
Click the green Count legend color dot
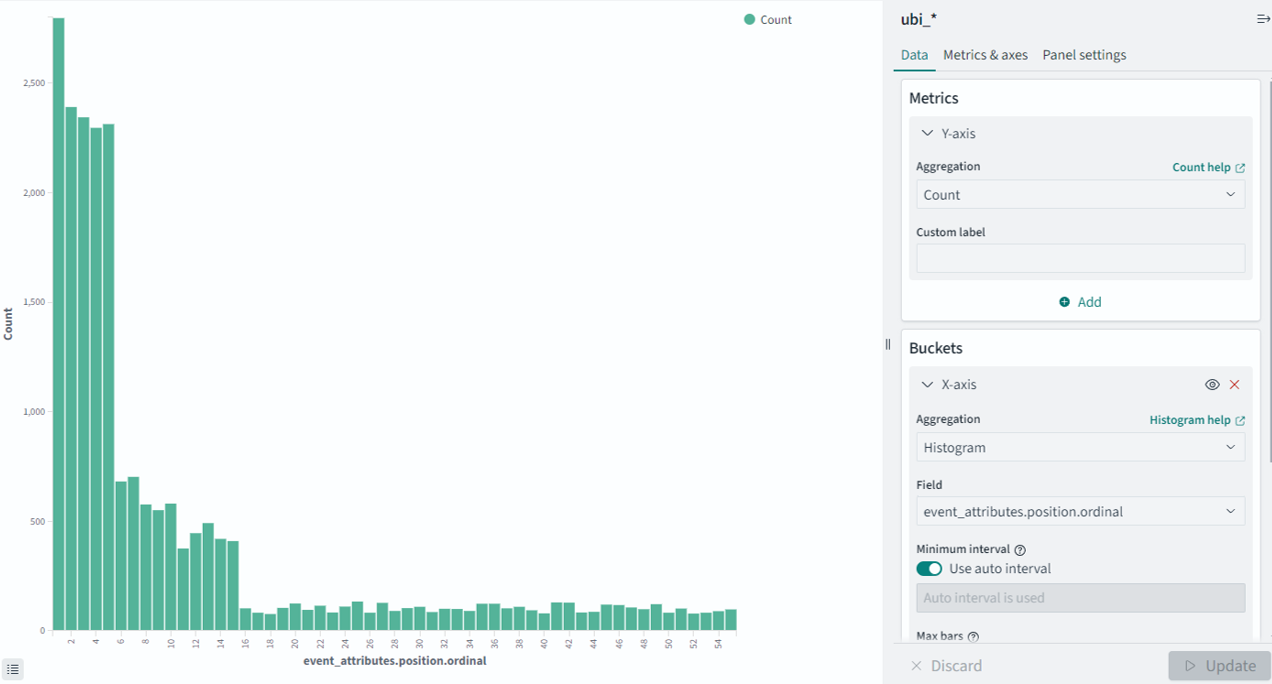(749, 20)
